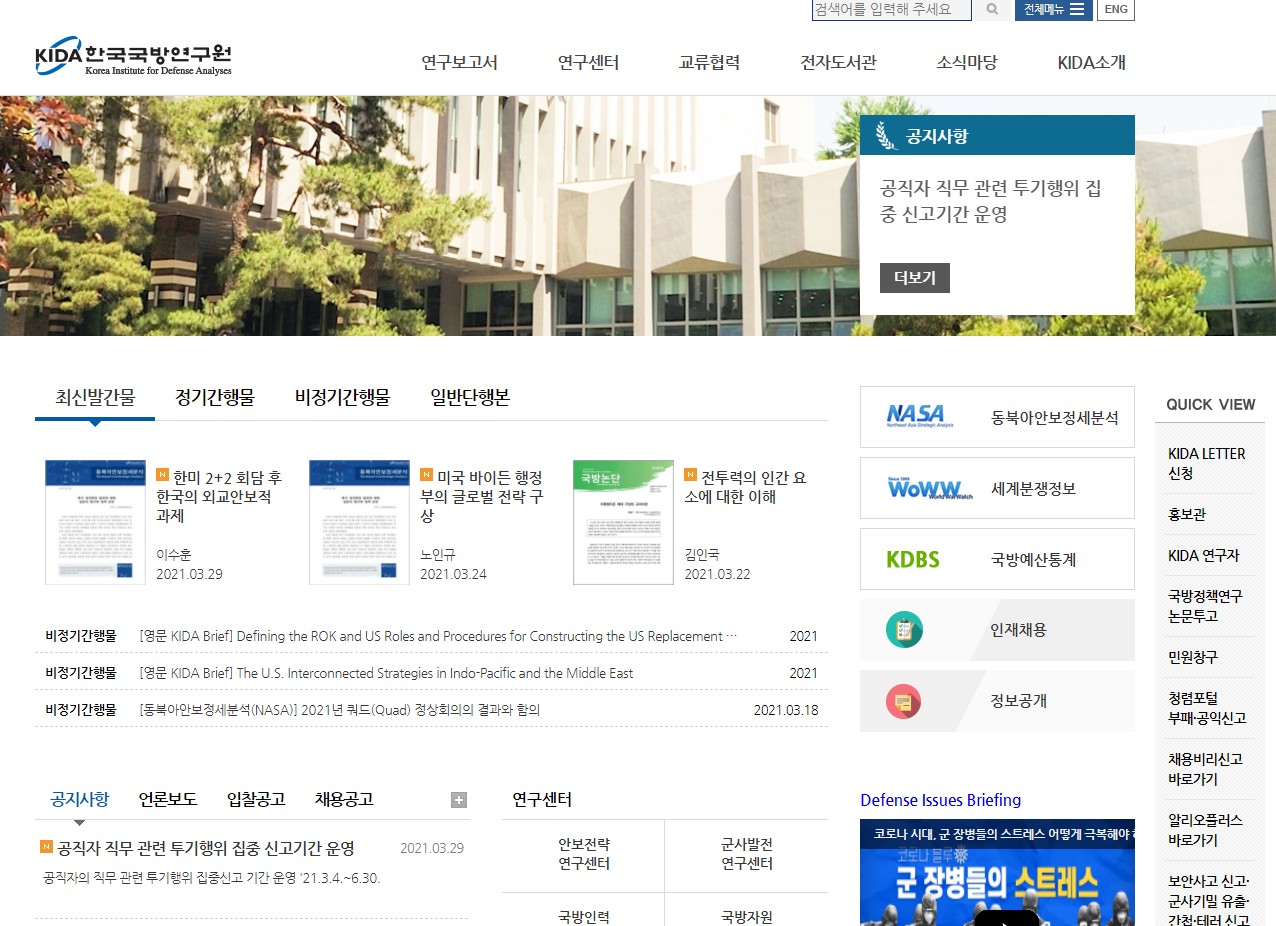
Task: Open 홍보관 quick link
Action: 1187,514
